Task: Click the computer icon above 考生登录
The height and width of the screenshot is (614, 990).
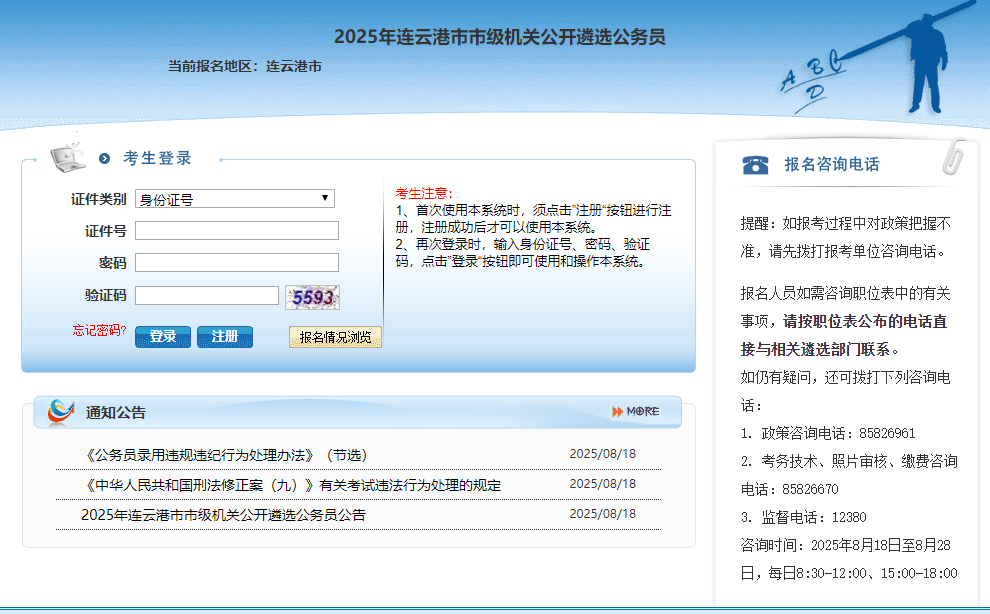Action: point(68,153)
